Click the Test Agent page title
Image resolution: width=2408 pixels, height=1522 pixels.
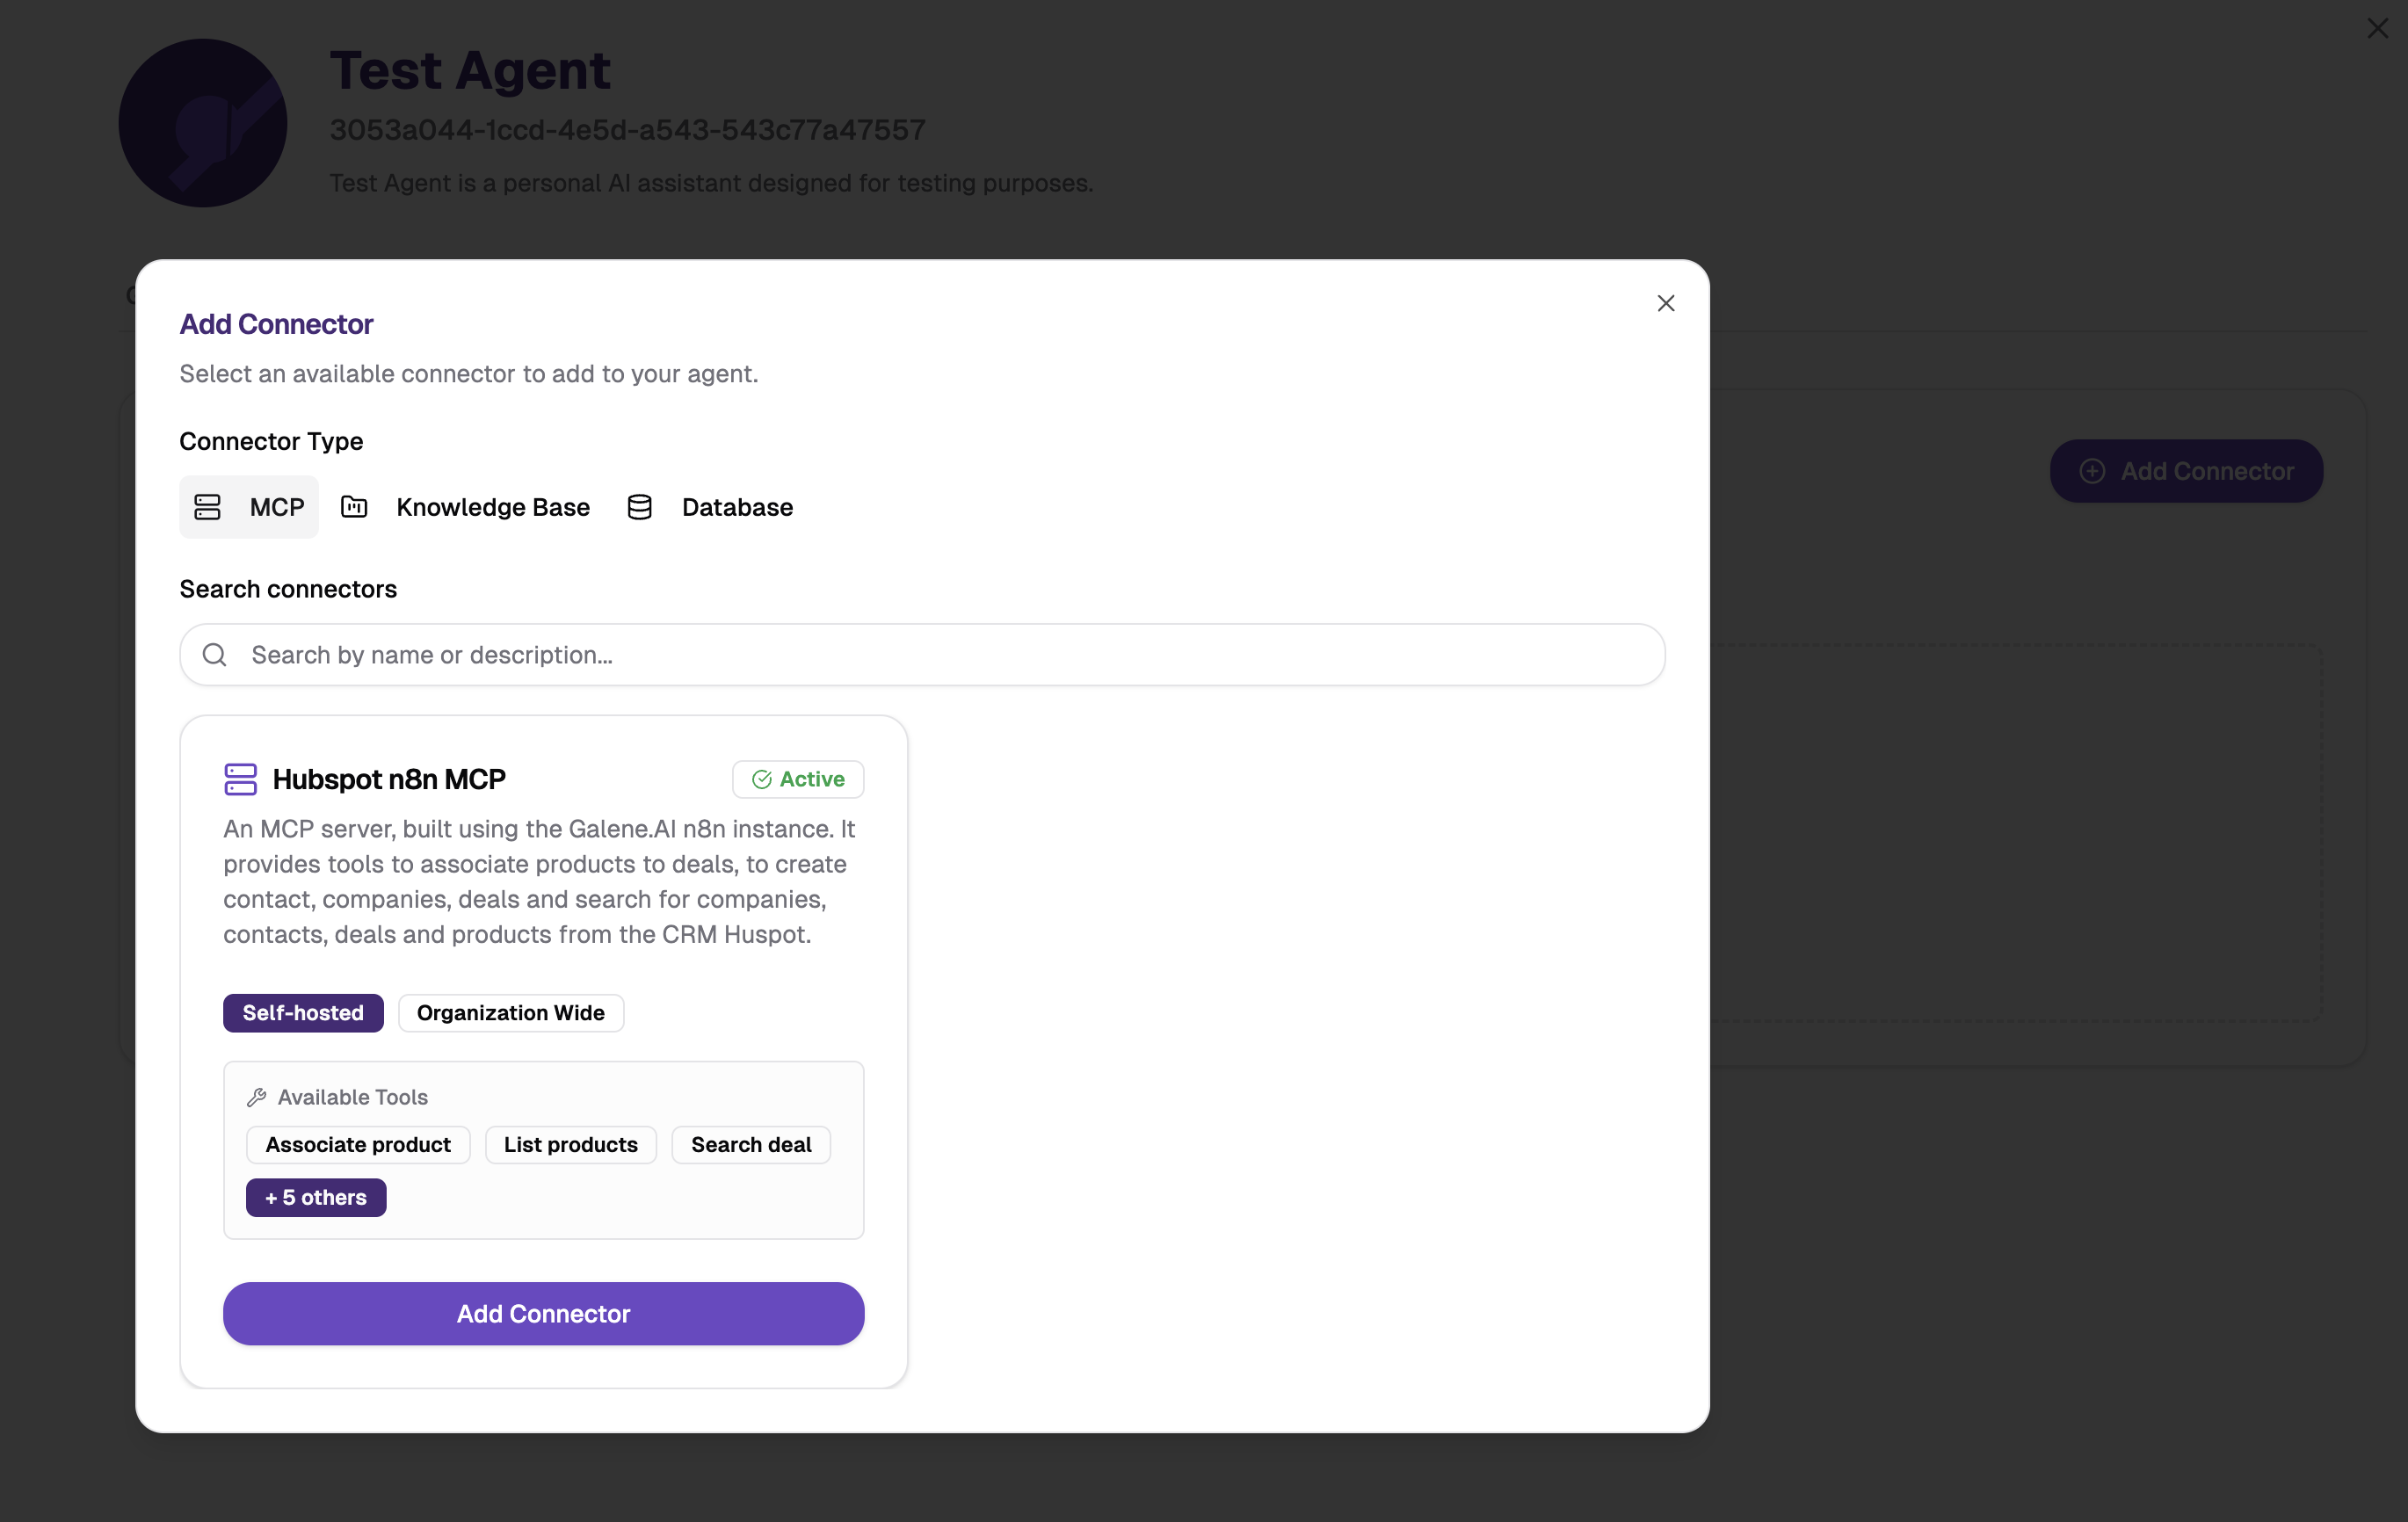tap(470, 70)
